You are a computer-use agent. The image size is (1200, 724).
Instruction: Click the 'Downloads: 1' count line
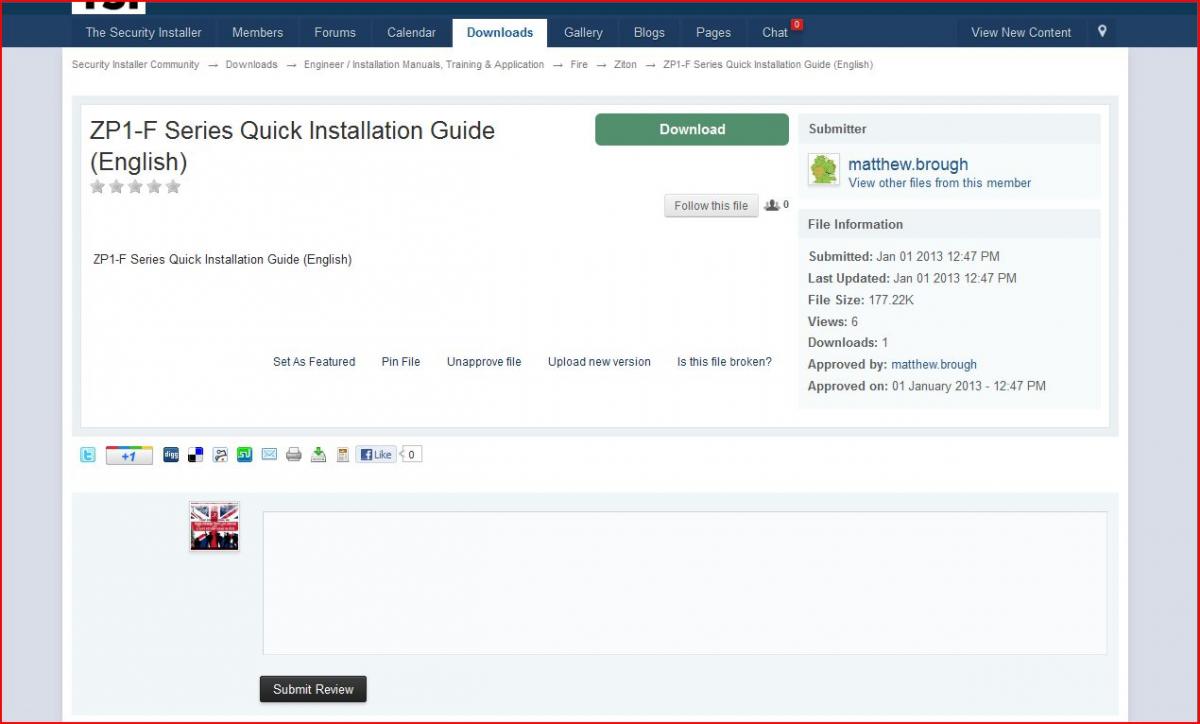coord(848,343)
